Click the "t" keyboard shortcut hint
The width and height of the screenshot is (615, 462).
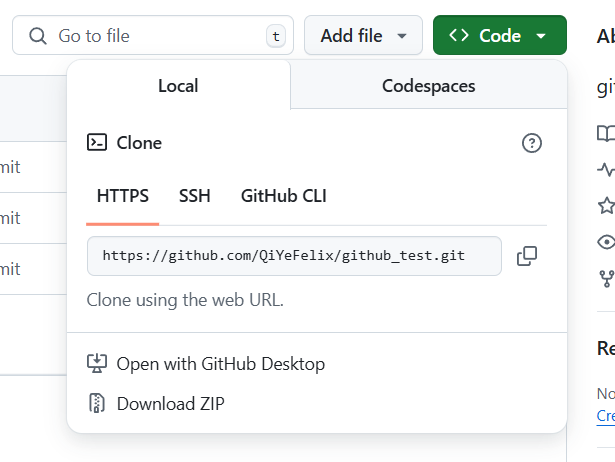(276, 36)
